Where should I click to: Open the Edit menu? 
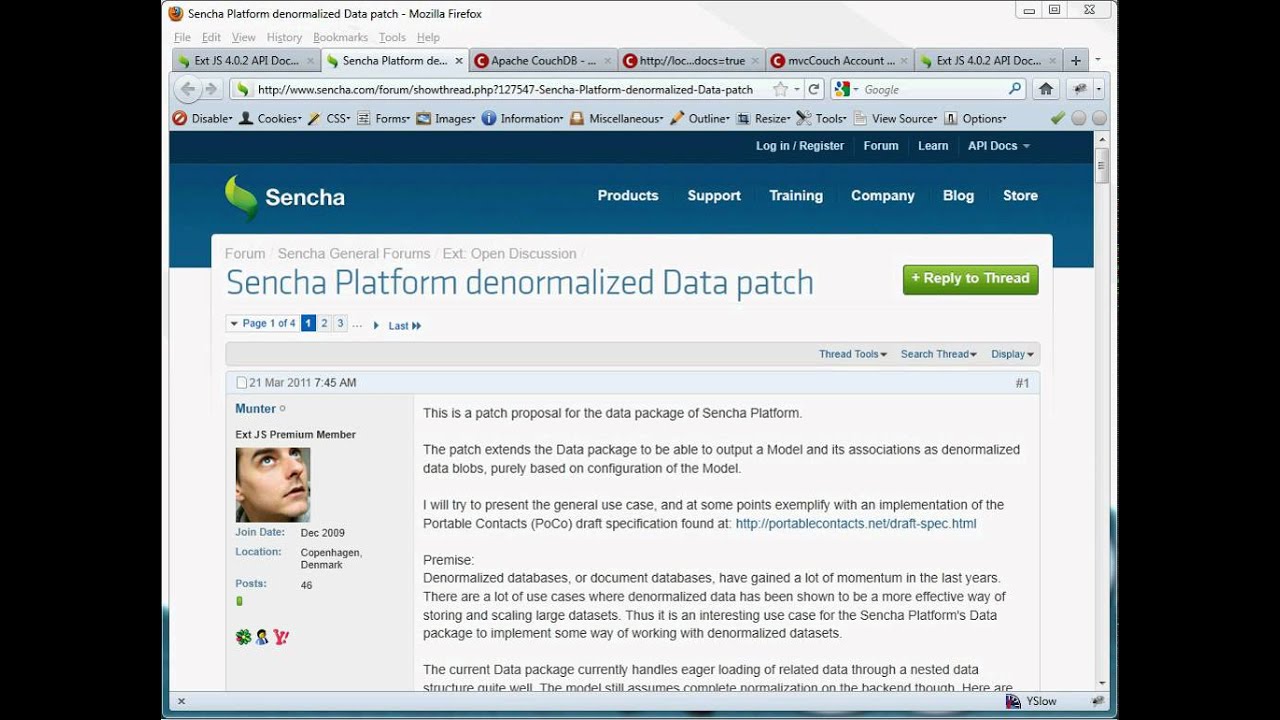click(211, 37)
